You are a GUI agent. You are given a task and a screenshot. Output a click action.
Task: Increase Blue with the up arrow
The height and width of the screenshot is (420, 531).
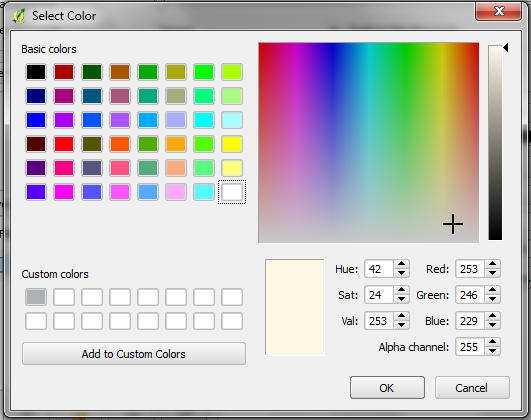493,316
